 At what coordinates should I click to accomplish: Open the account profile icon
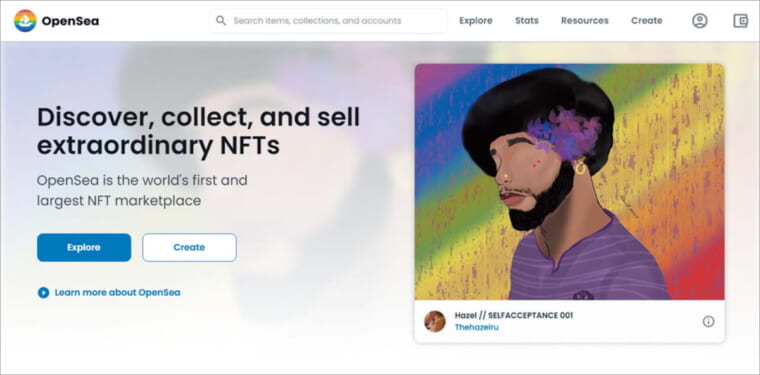[699, 21]
